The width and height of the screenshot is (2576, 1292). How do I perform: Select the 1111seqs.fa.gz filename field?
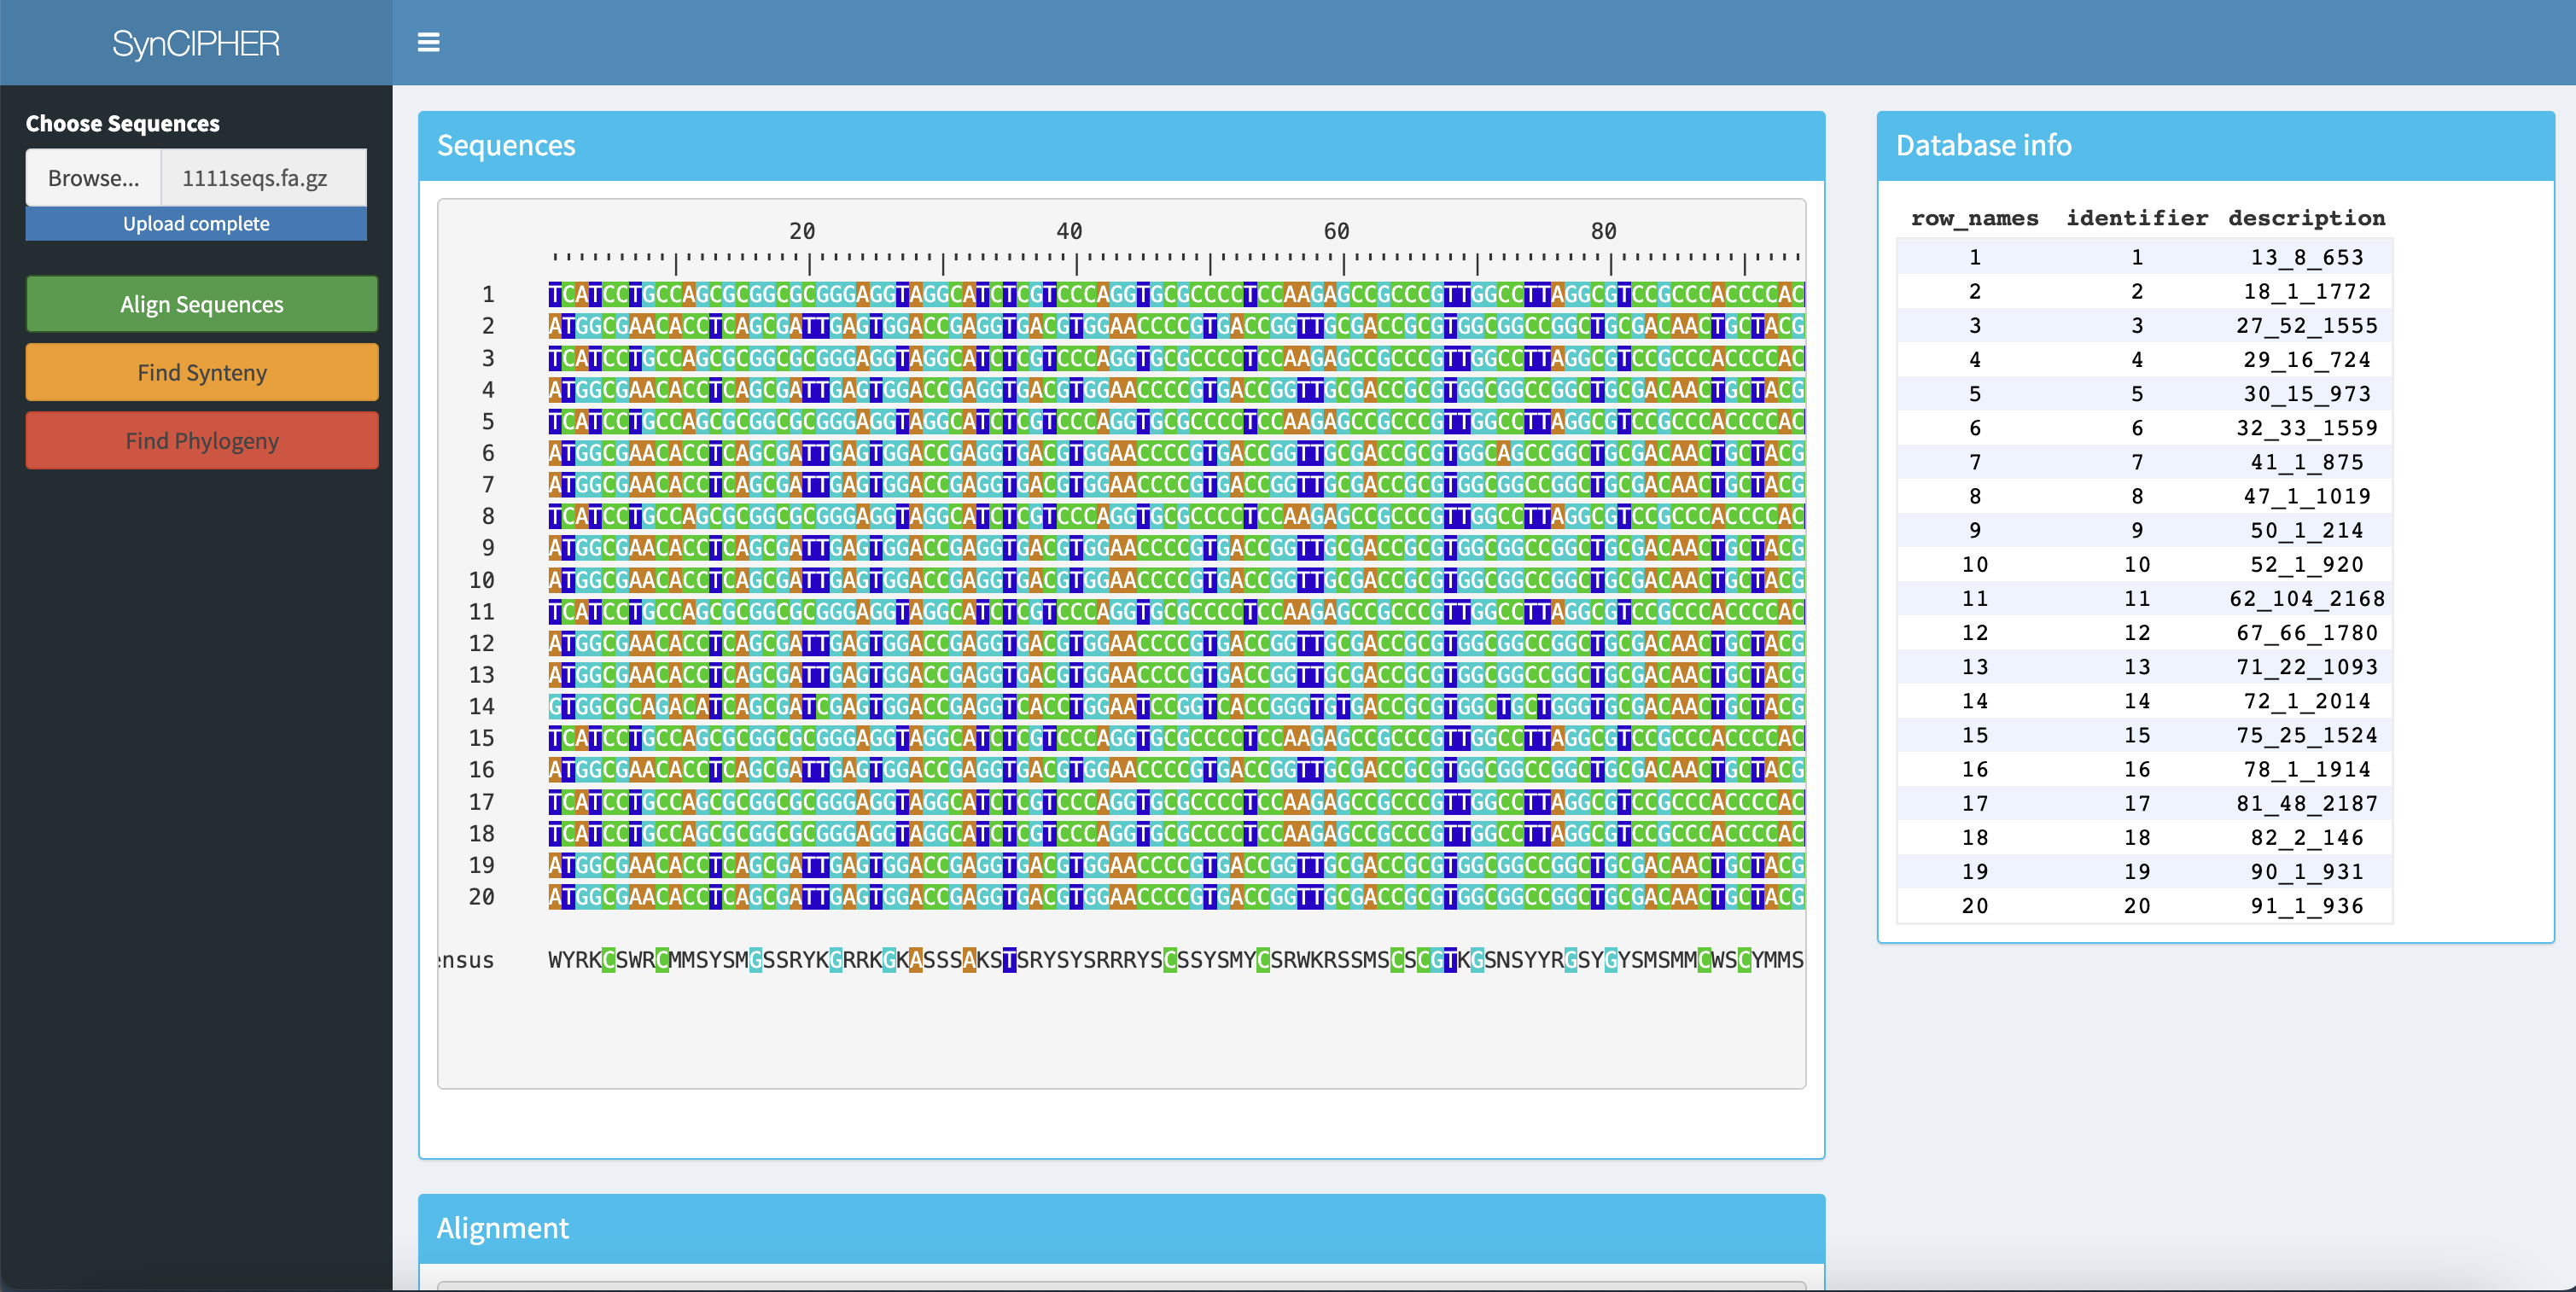[x=264, y=178]
